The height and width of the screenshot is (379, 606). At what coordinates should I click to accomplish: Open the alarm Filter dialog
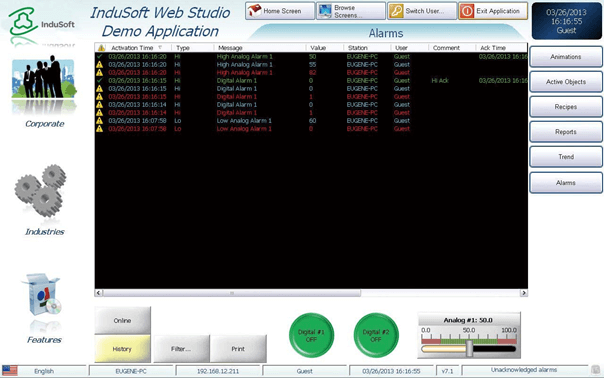tap(181, 349)
